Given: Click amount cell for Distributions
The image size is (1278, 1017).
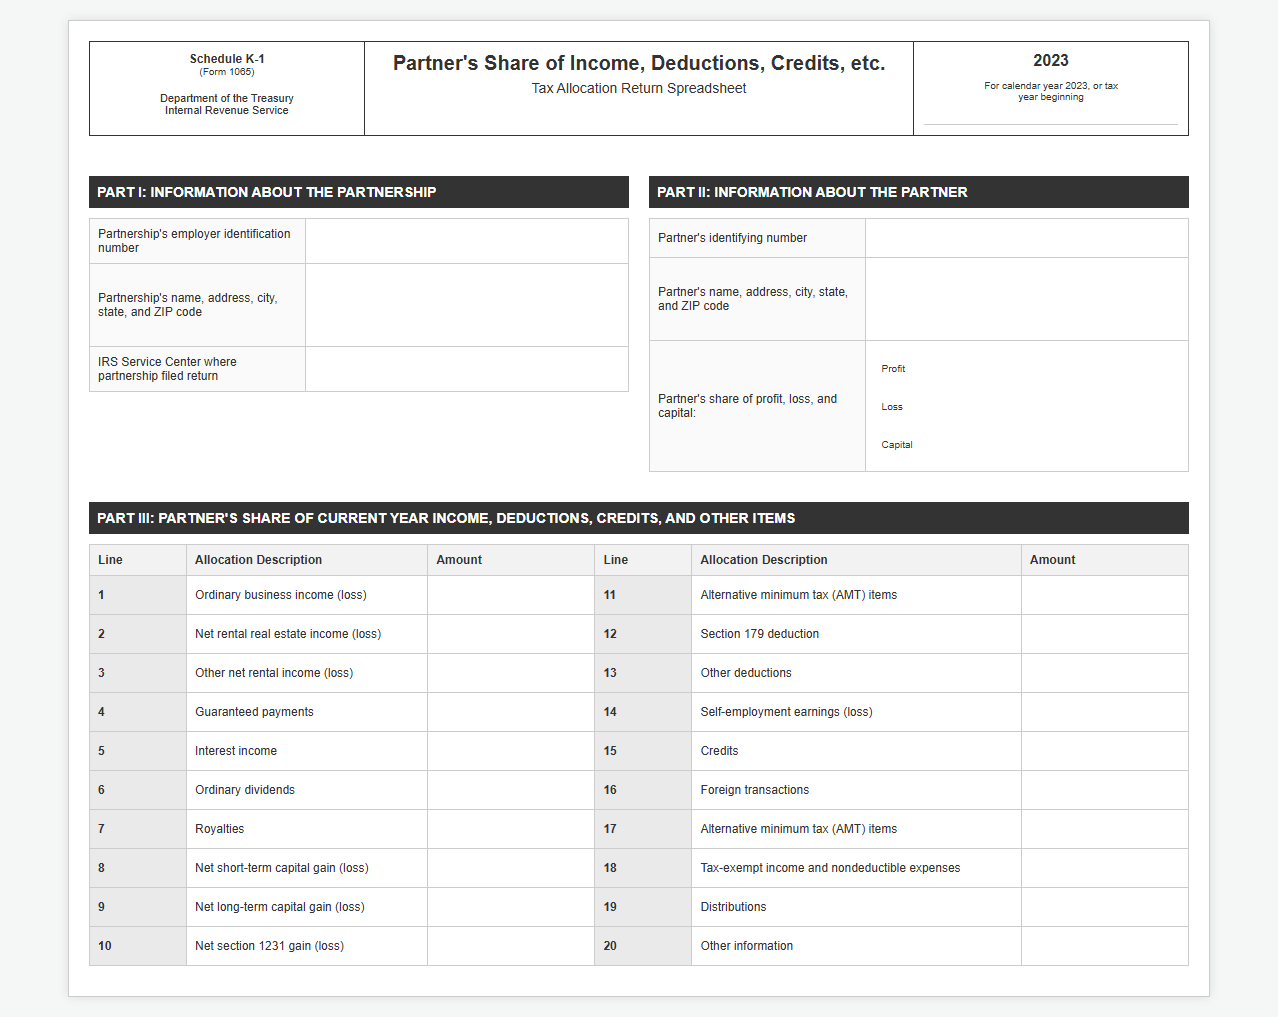Looking at the screenshot, I should point(1105,907).
